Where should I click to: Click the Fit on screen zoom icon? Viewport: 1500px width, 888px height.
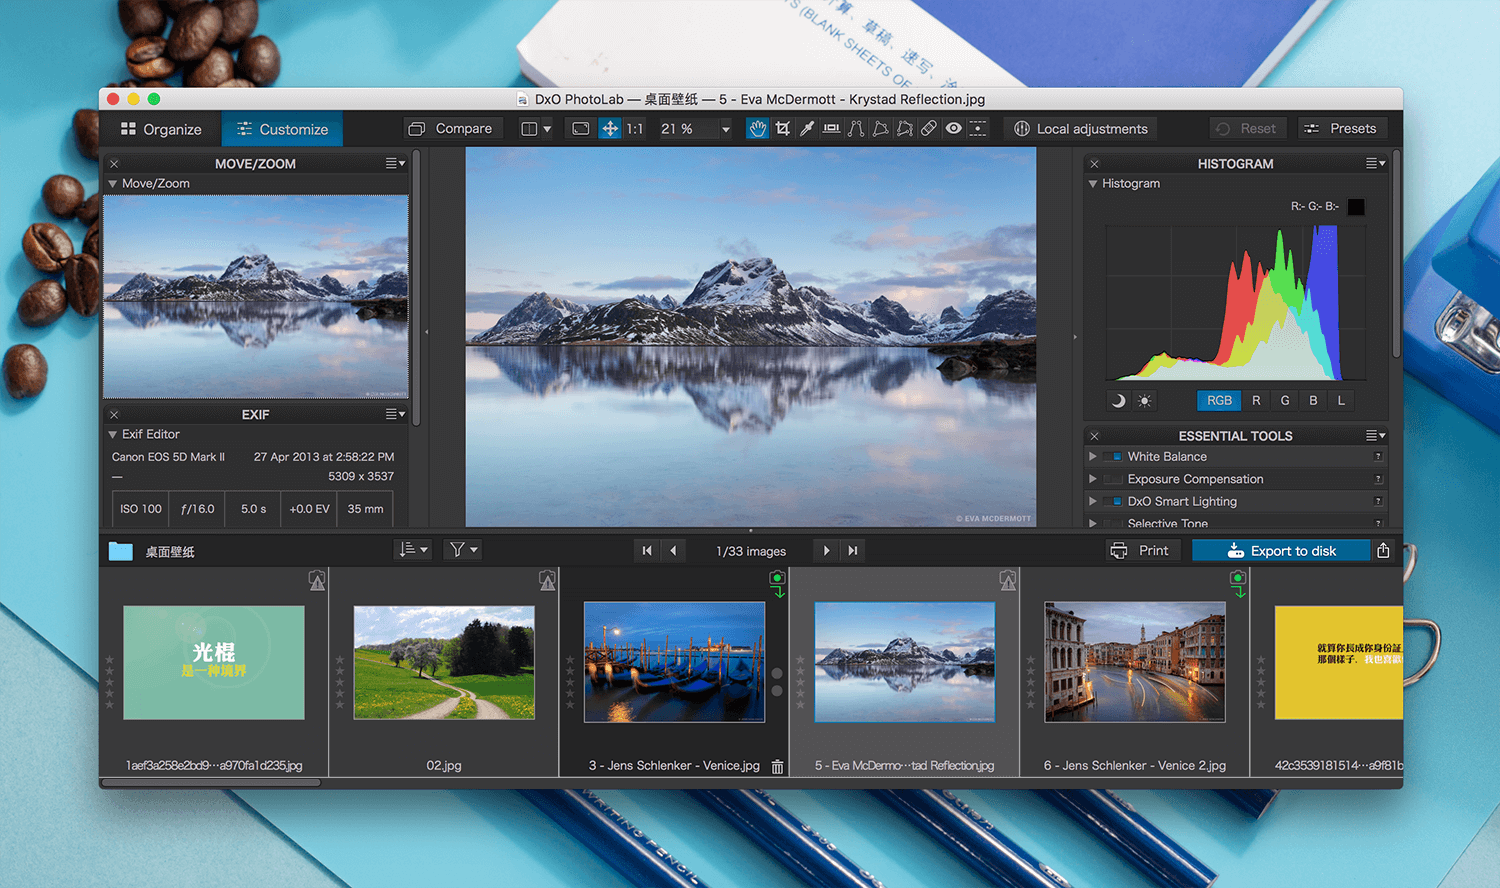coord(581,129)
